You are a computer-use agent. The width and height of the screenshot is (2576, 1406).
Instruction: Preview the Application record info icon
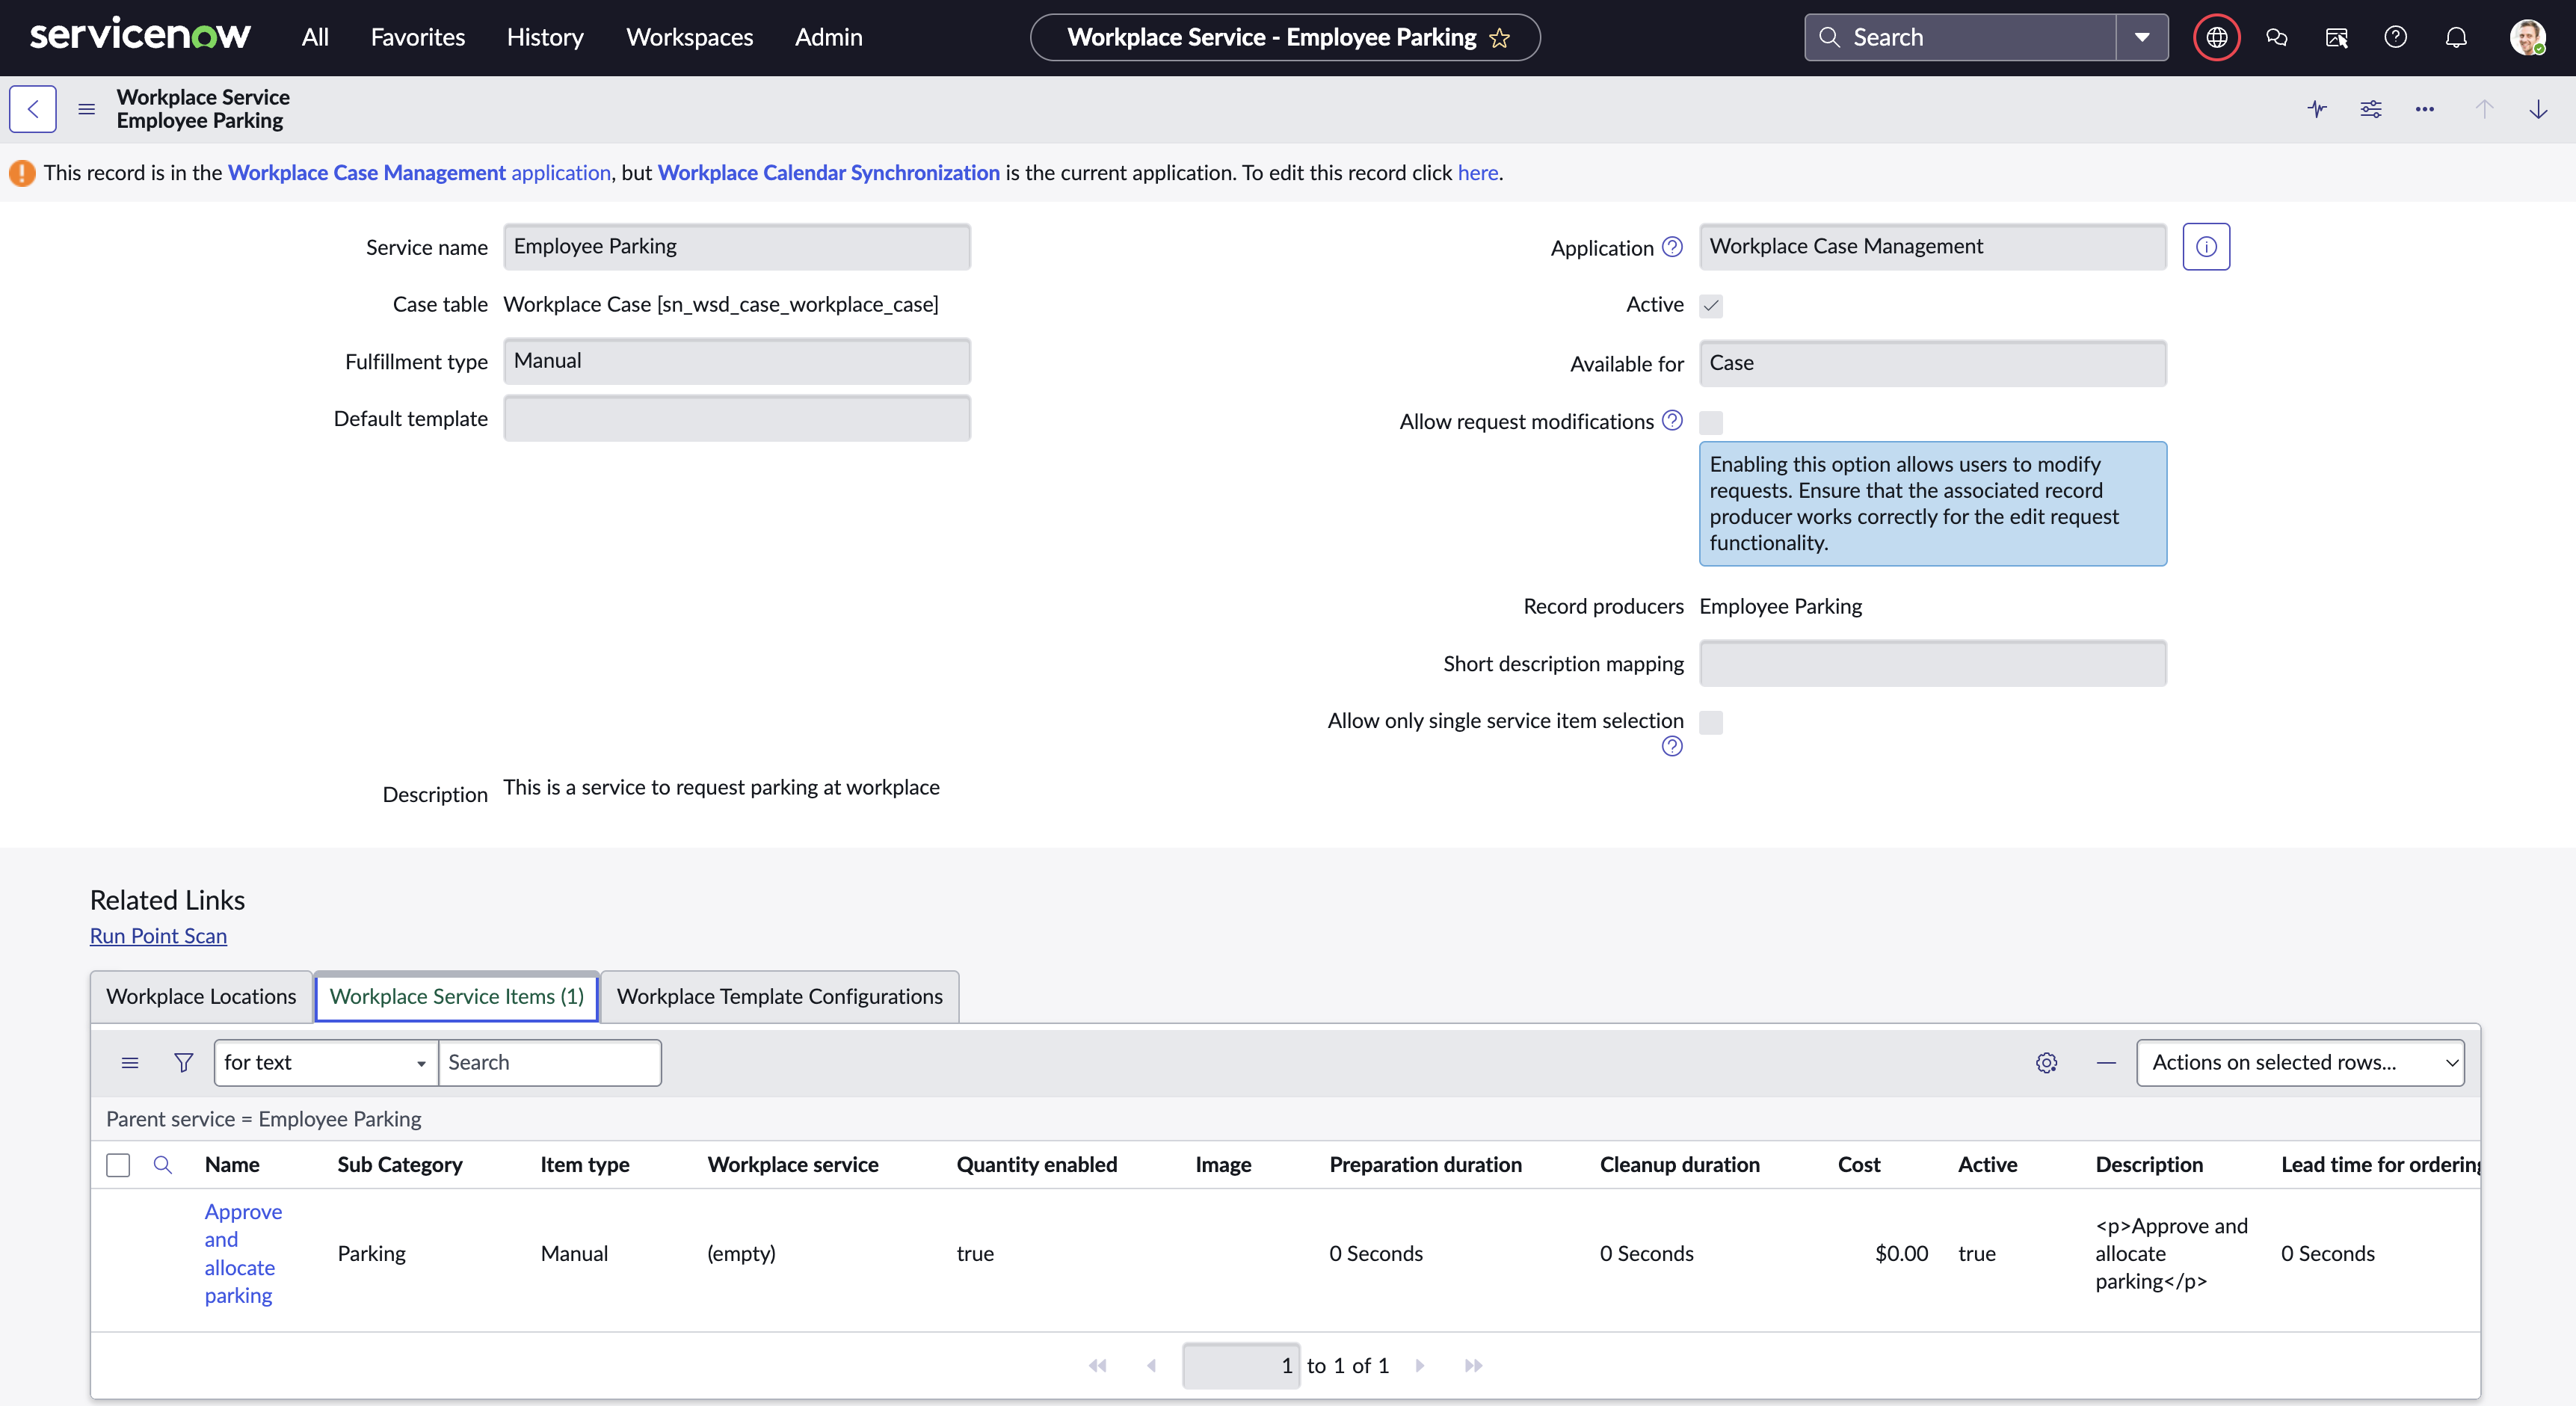coord(2206,247)
